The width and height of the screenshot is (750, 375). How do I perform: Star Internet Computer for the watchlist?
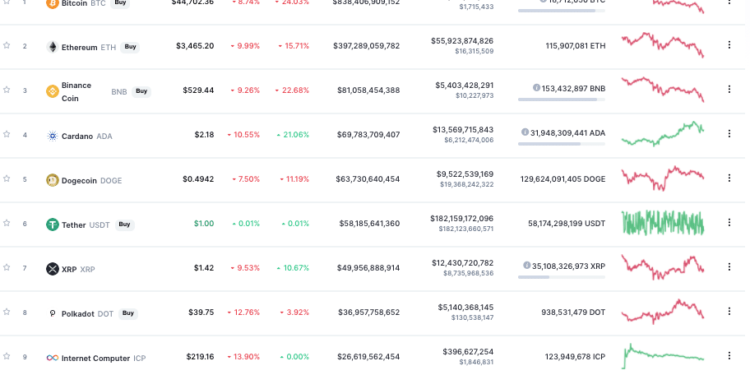[7, 356]
